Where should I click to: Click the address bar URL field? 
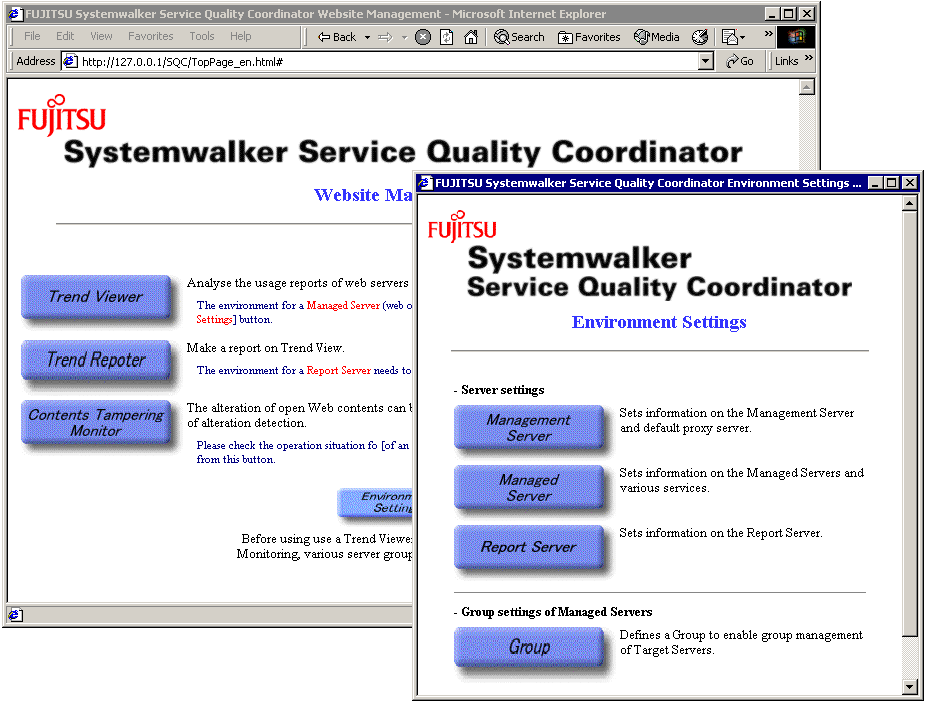click(386, 61)
